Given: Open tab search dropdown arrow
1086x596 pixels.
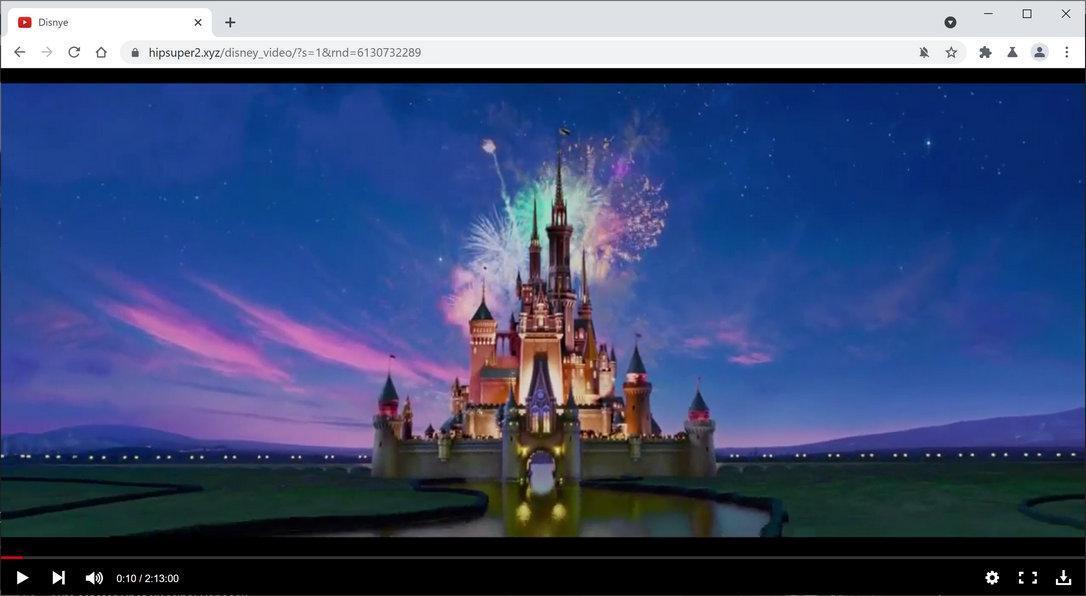Looking at the screenshot, I should [950, 22].
